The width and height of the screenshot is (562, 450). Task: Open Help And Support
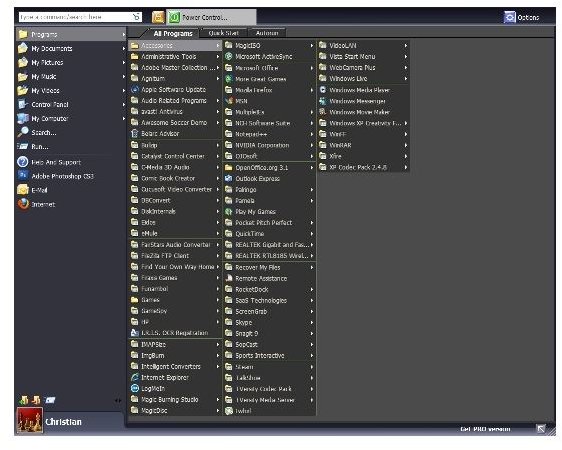click(x=71, y=162)
